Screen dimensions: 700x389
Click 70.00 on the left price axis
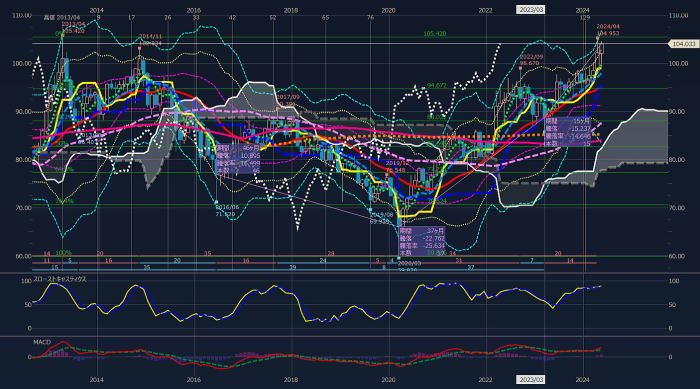point(23,208)
